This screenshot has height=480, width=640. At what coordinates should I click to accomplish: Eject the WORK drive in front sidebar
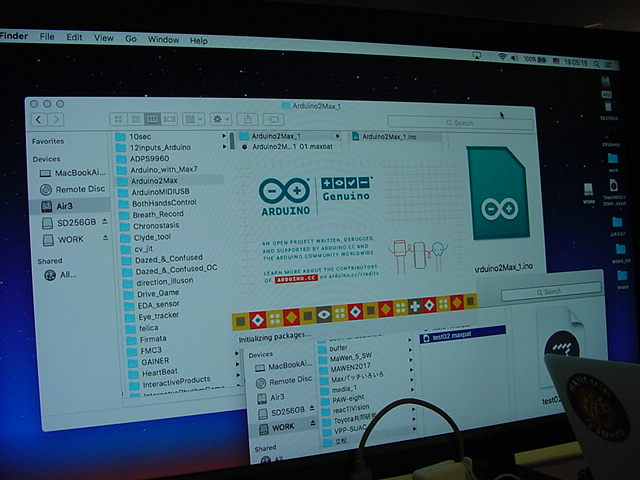pos(106,238)
